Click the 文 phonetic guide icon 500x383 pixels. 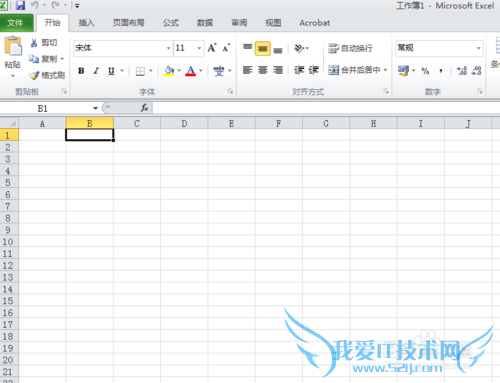(x=219, y=71)
